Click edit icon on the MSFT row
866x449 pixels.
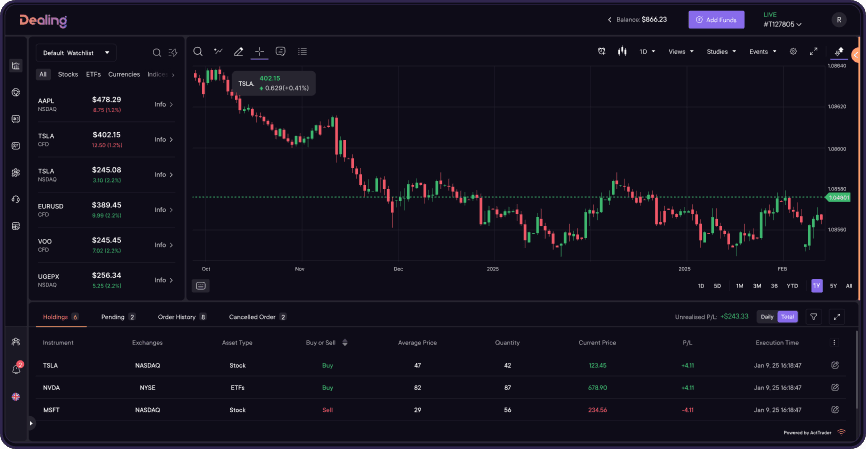[835, 410]
